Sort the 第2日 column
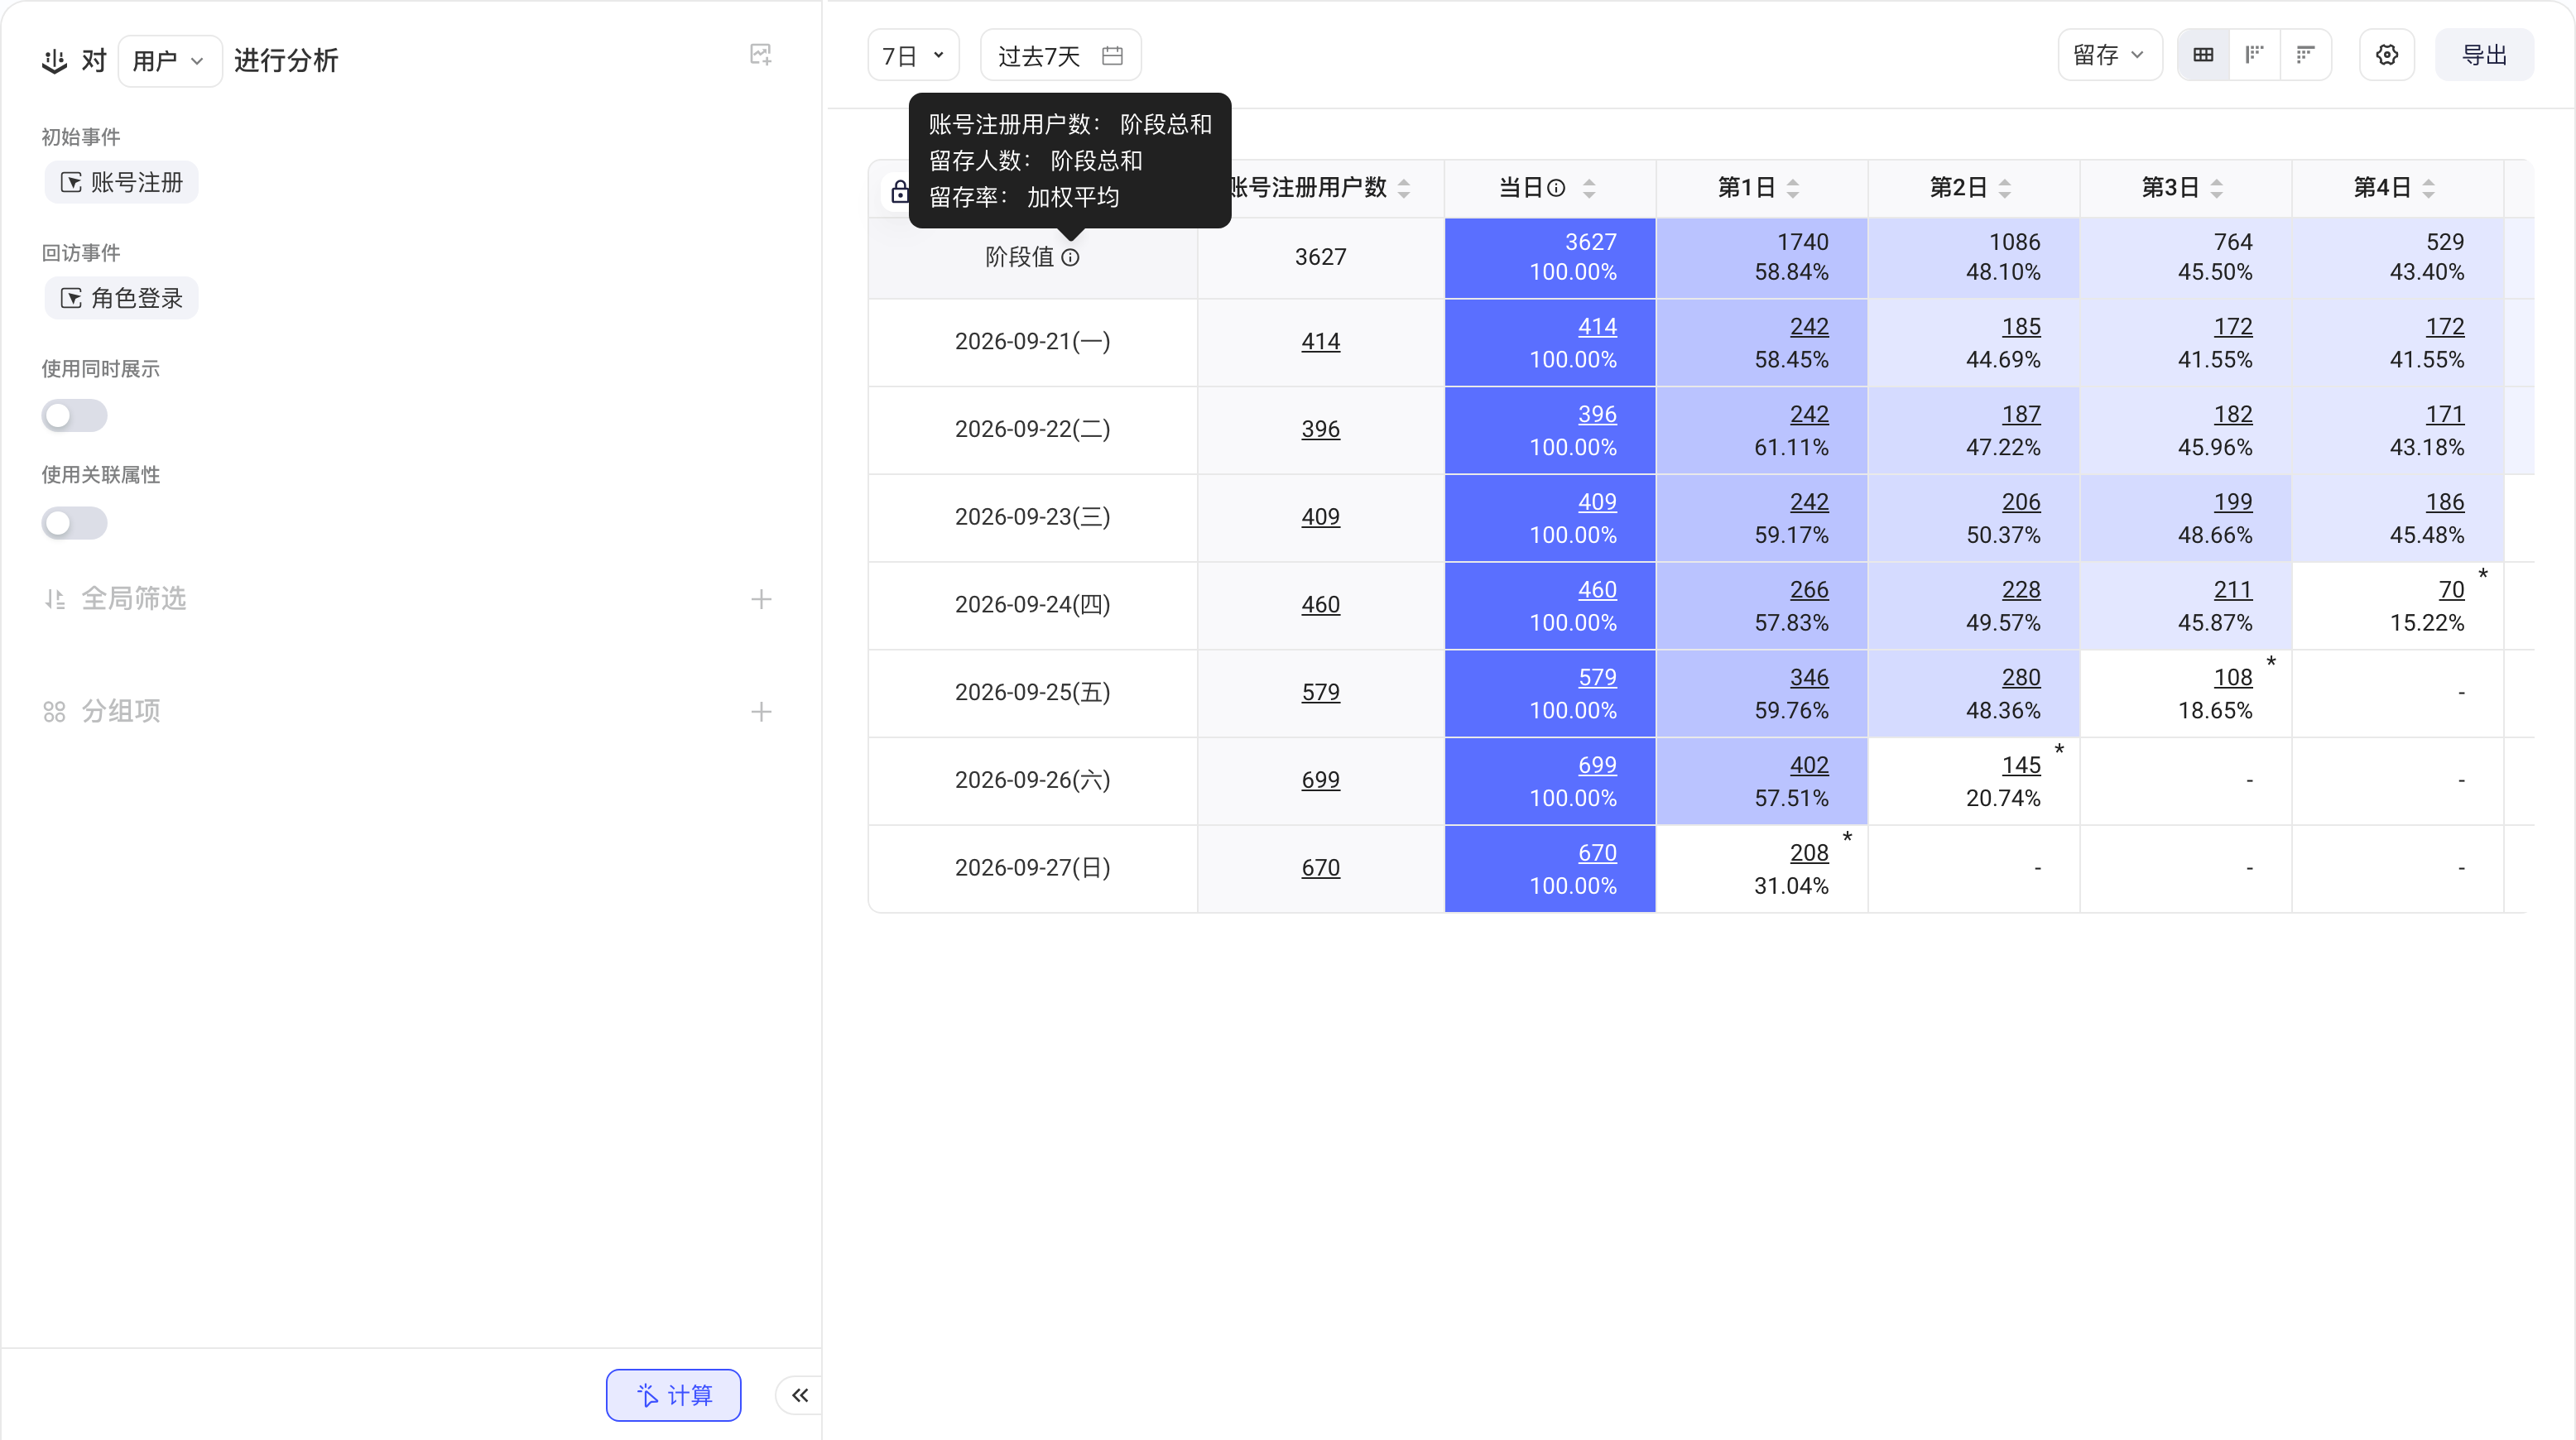Screen dimensions: 2576x1440 point(2005,188)
